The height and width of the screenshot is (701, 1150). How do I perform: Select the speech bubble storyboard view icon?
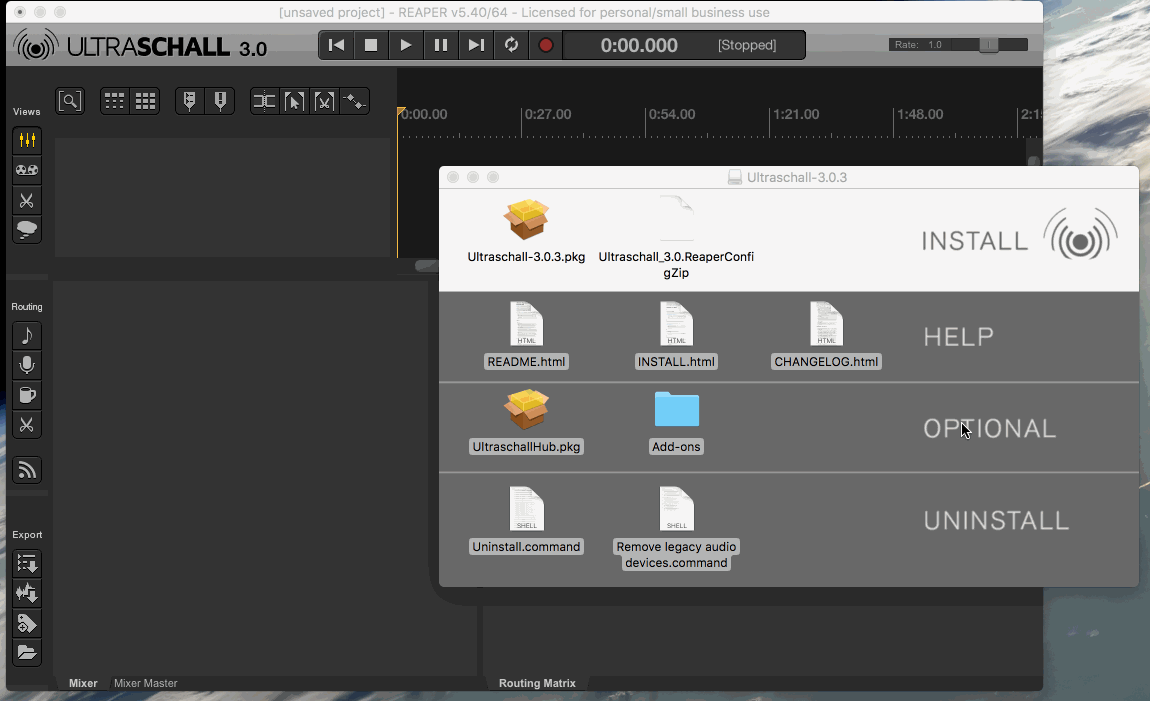pyautogui.click(x=27, y=230)
